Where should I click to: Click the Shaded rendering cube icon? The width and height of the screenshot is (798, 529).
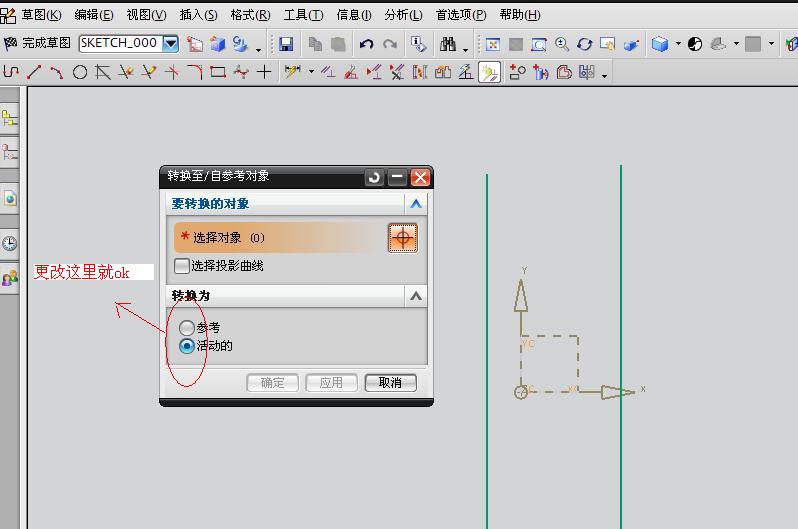point(660,44)
